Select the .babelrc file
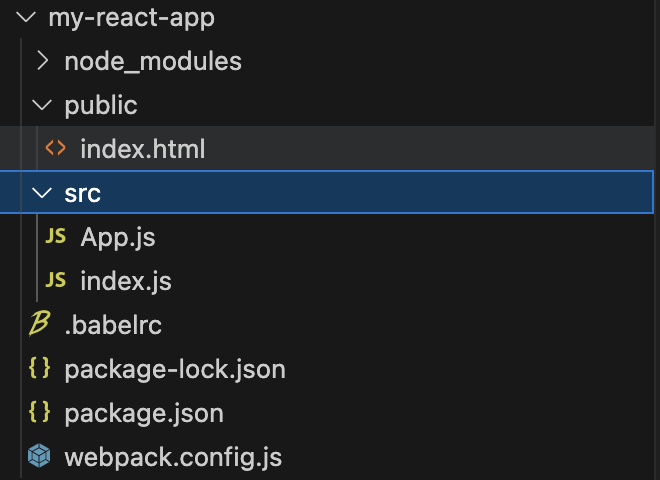Screen dimensions: 660x480 [112, 325]
